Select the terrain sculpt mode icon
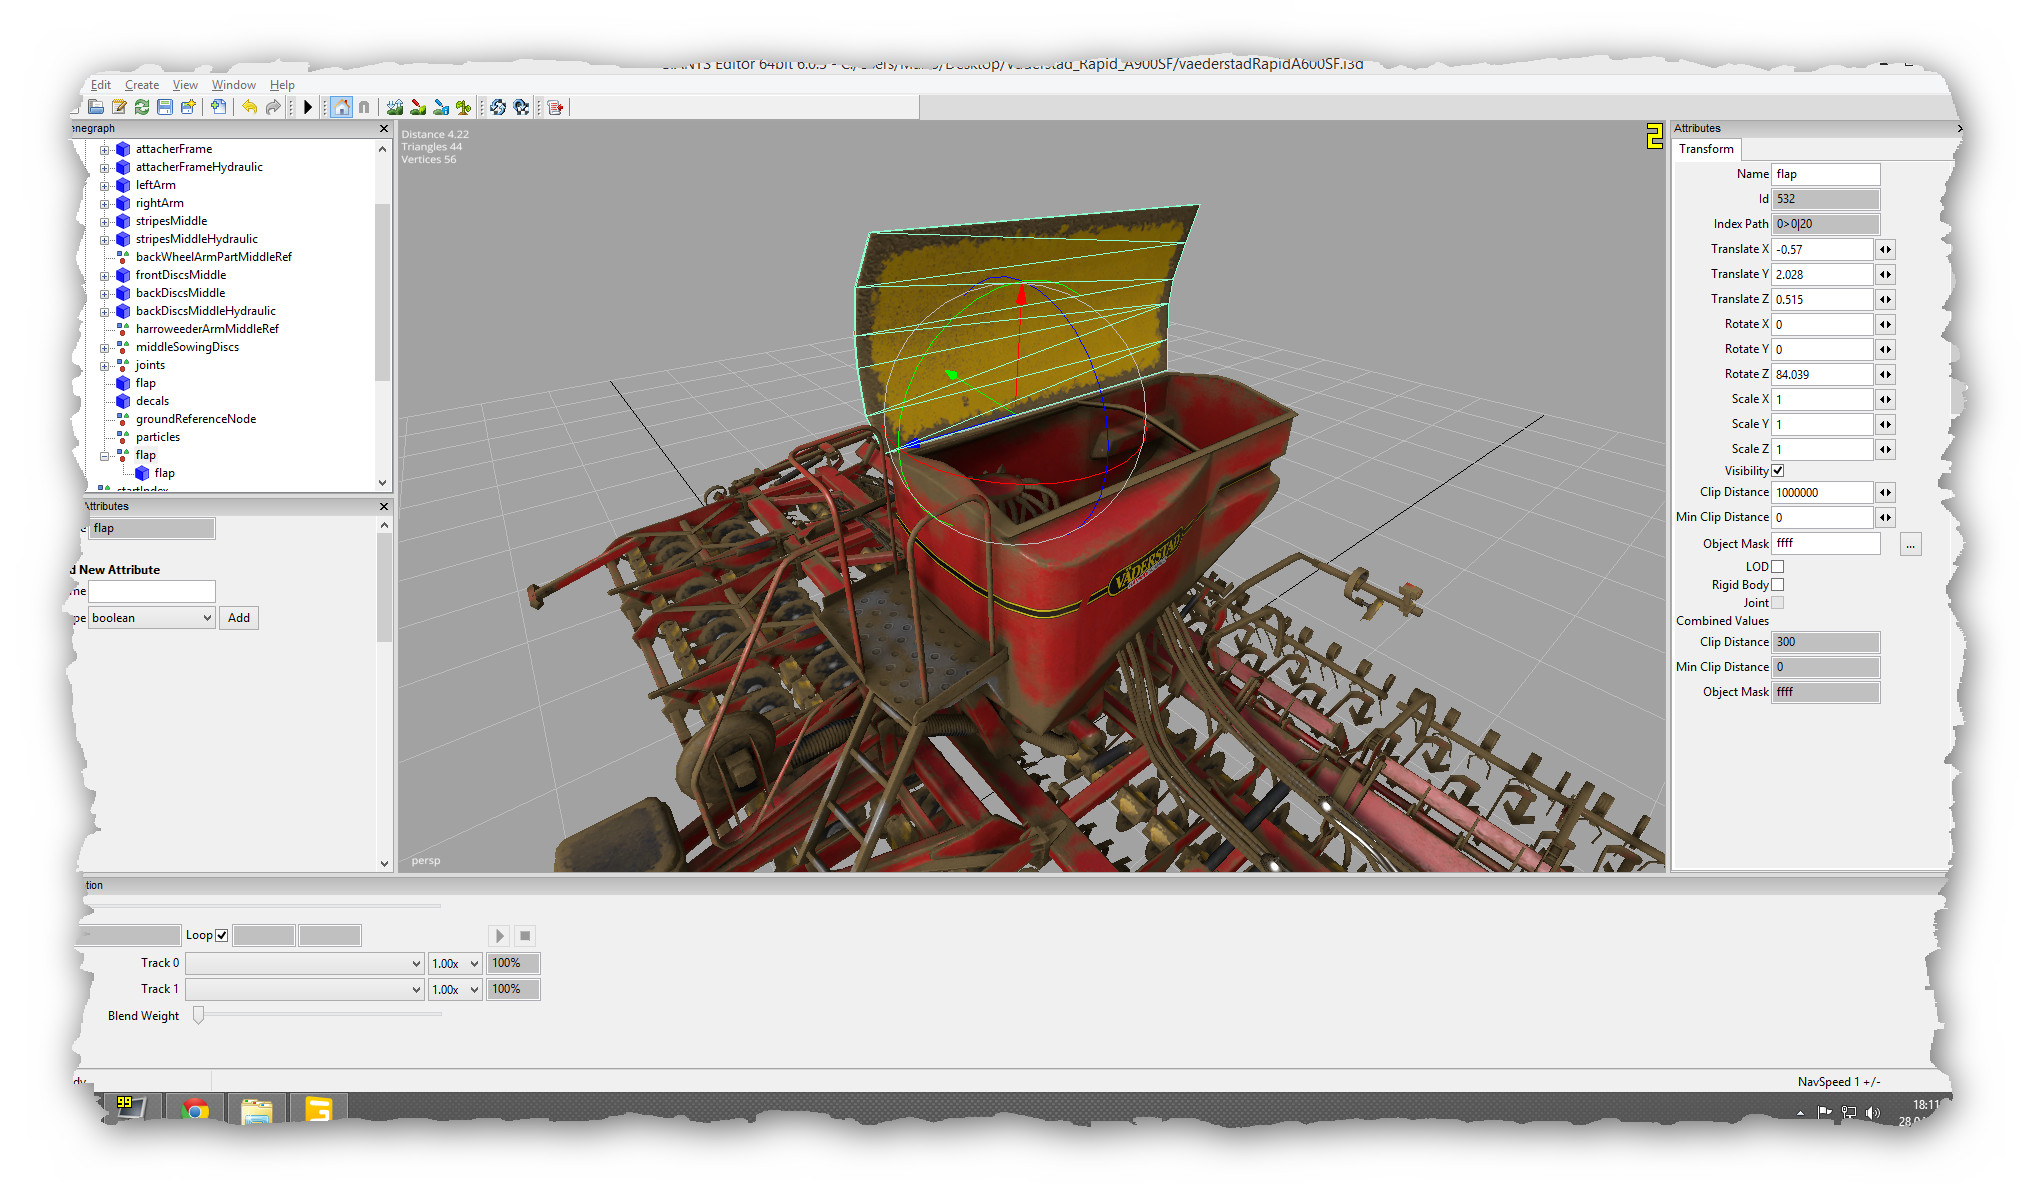Image resolution: width=2024 pixels, height=1184 pixels. [x=395, y=107]
